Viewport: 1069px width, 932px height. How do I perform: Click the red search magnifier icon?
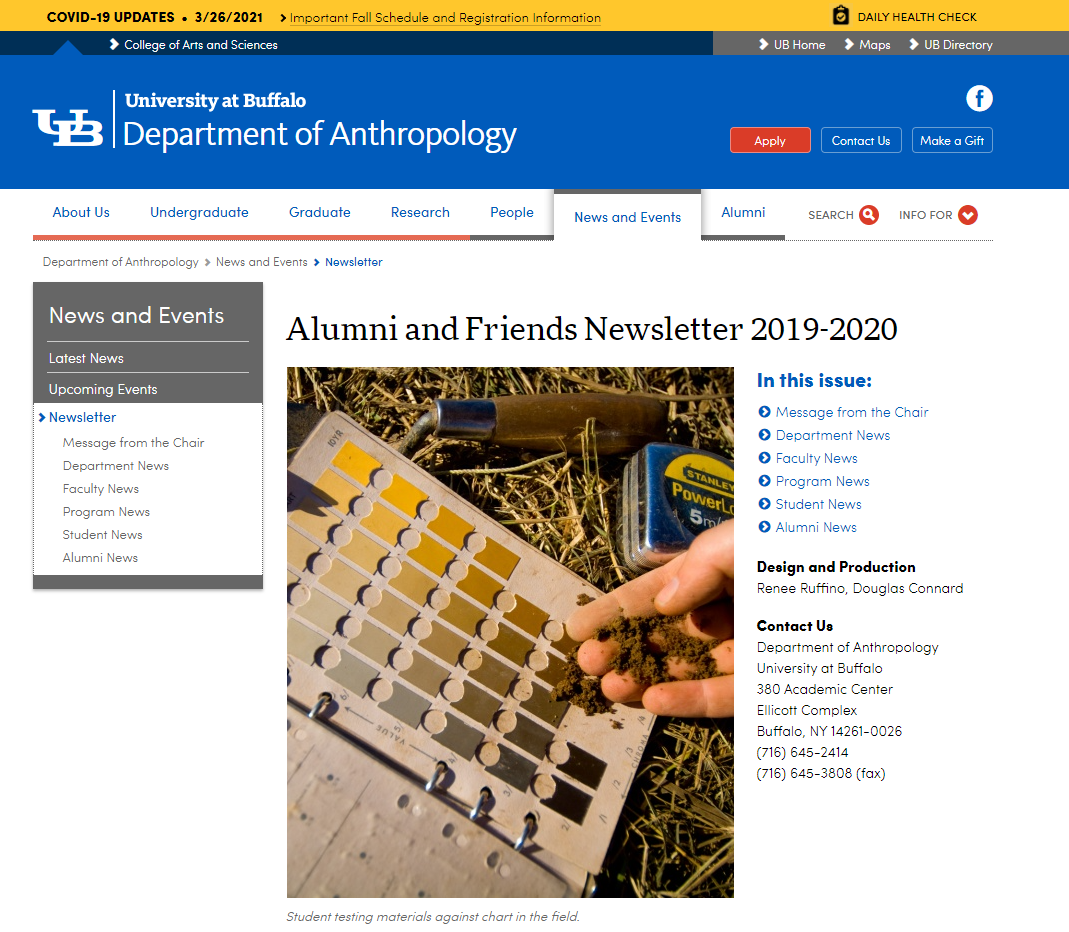click(868, 215)
